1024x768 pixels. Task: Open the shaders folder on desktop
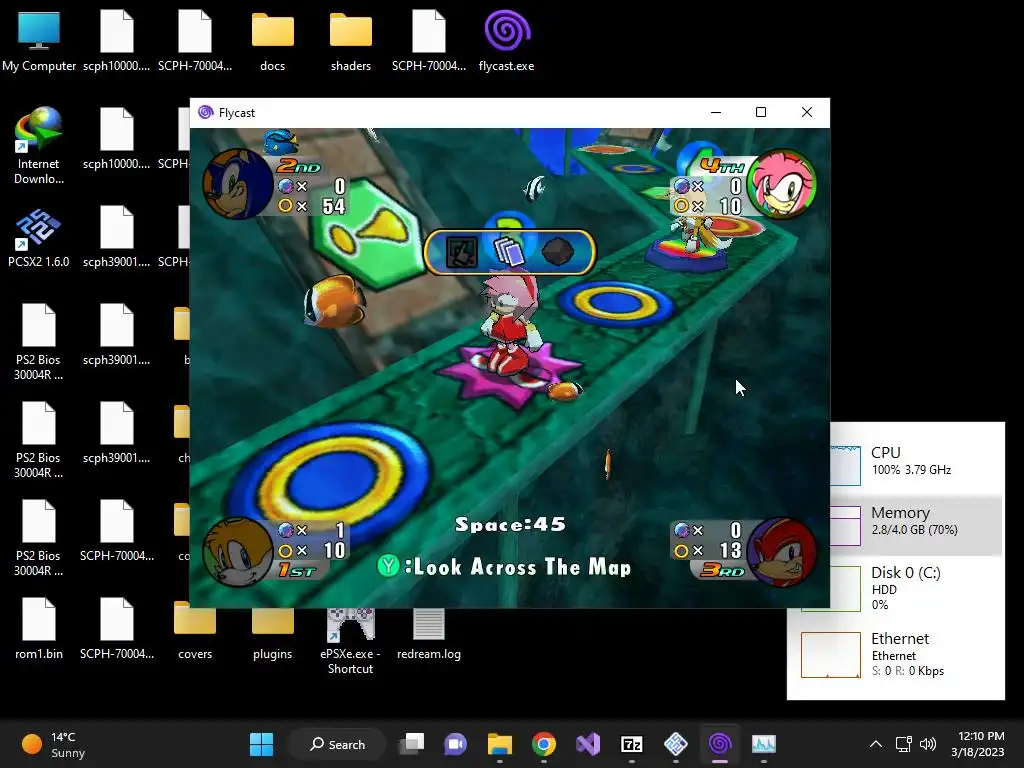pyautogui.click(x=351, y=40)
